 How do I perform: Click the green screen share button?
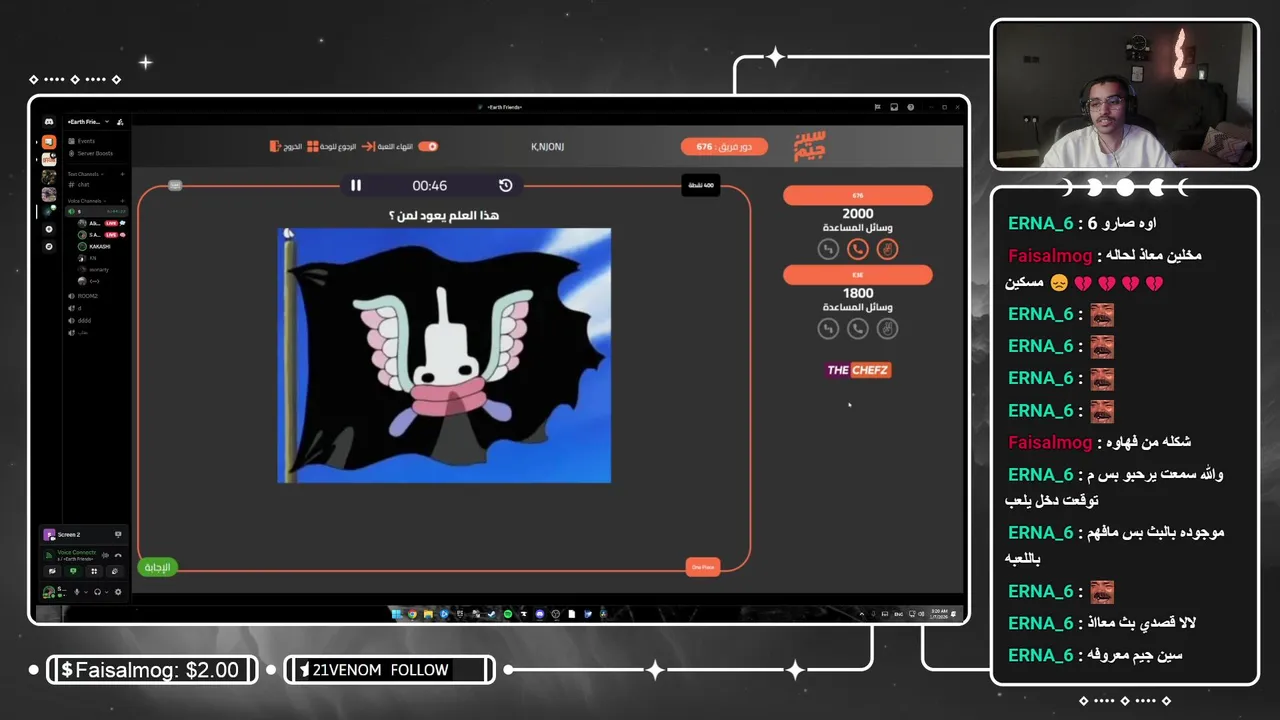(x=73, y=571)
